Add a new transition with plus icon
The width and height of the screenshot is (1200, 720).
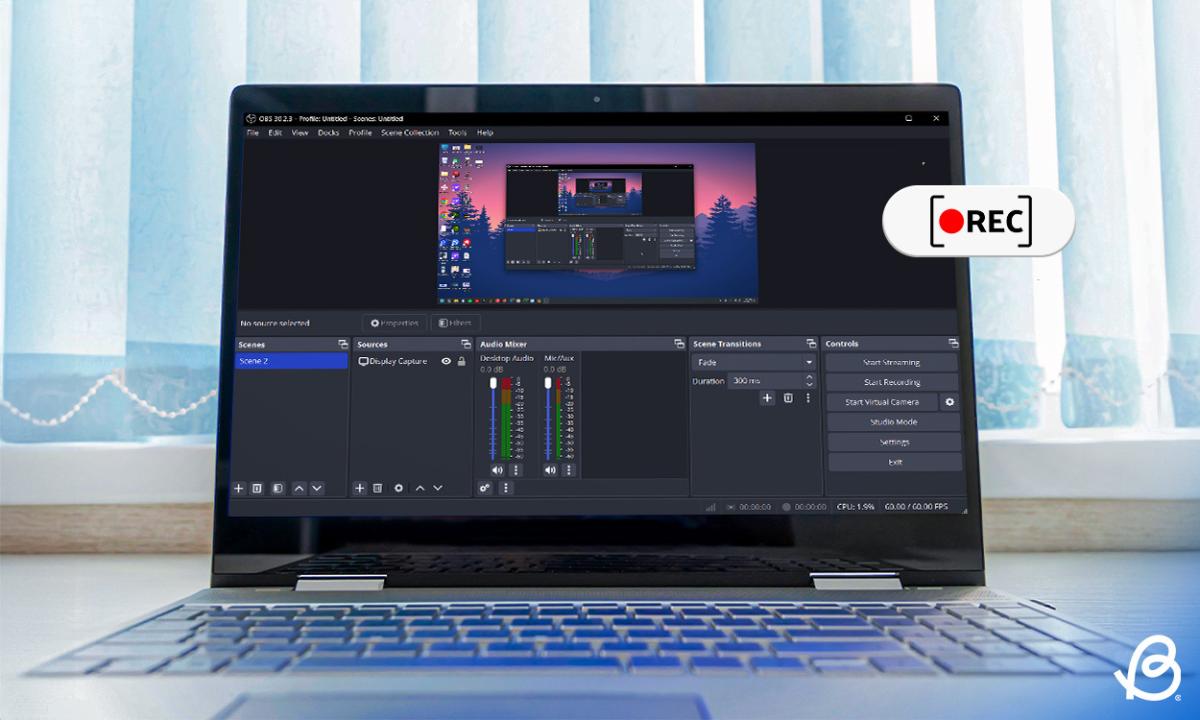coord(767,398)
